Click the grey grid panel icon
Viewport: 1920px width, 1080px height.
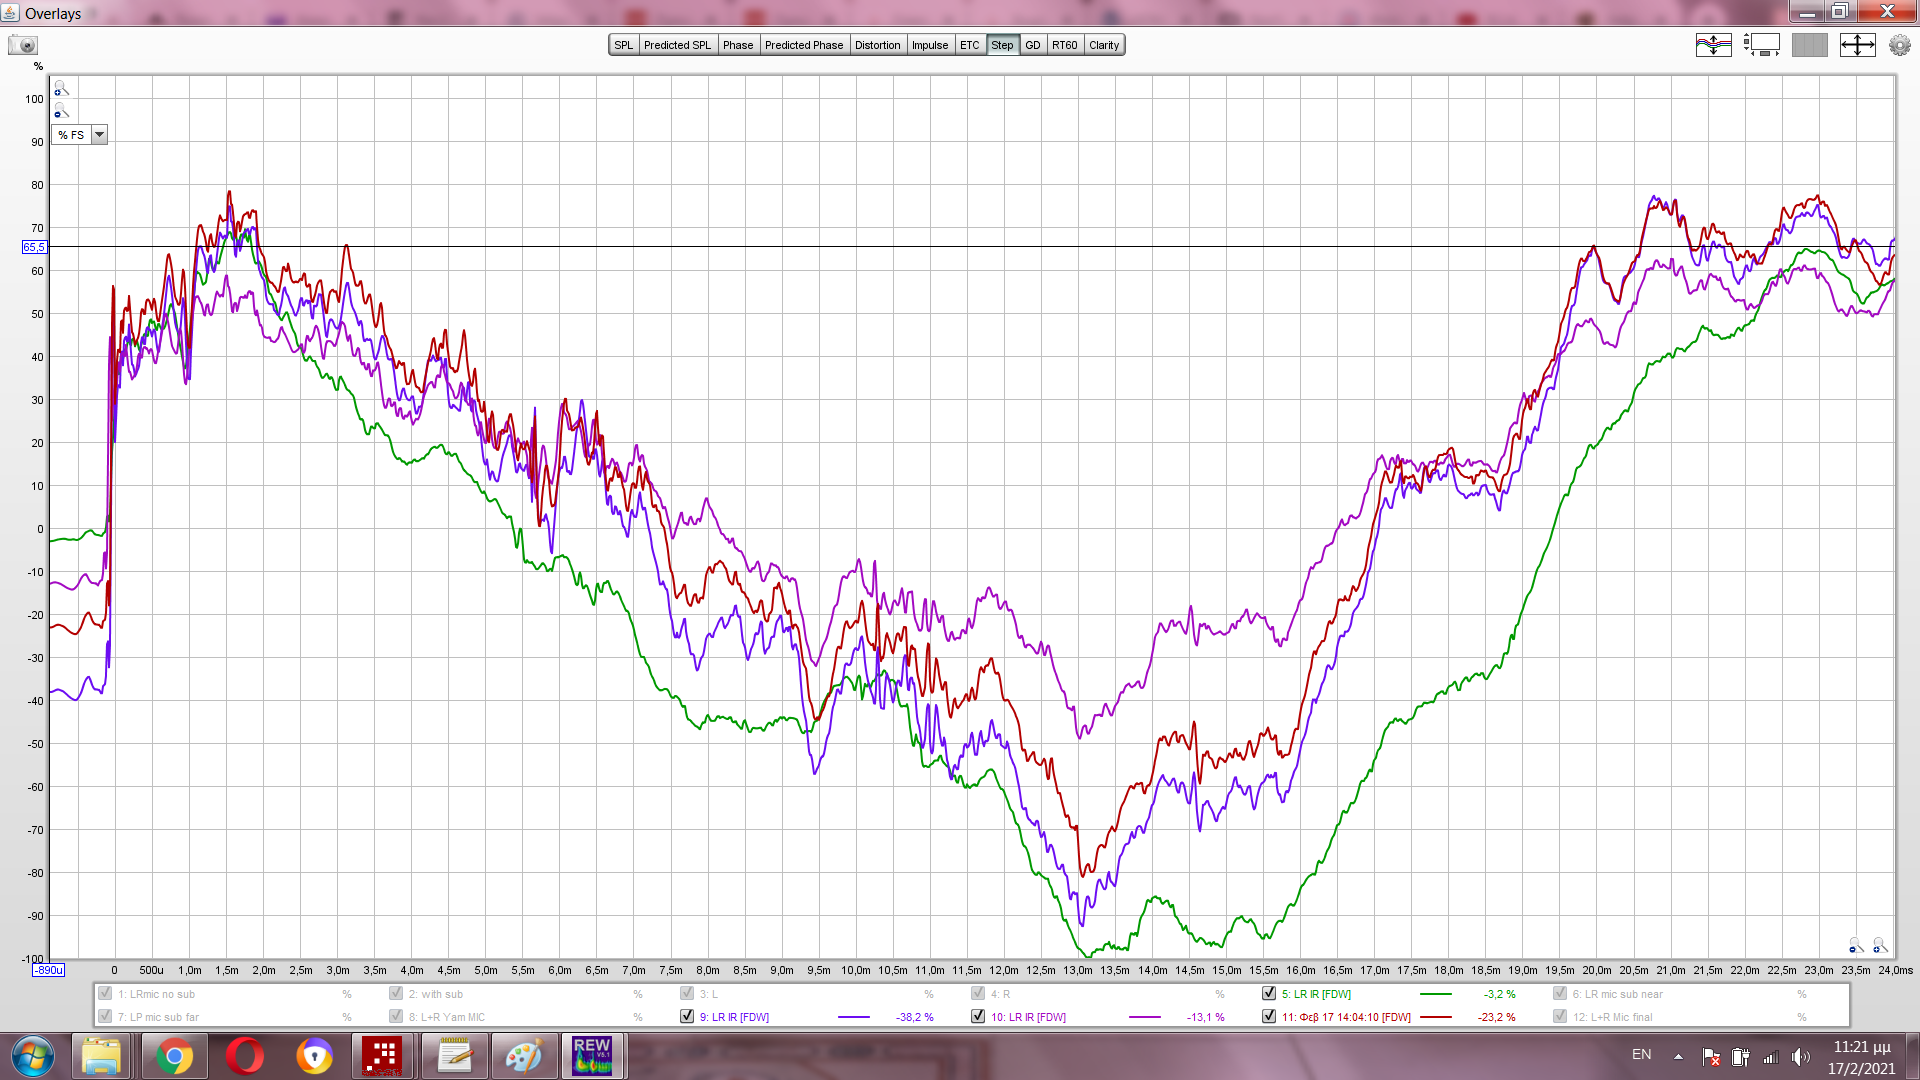point(1809,45)
